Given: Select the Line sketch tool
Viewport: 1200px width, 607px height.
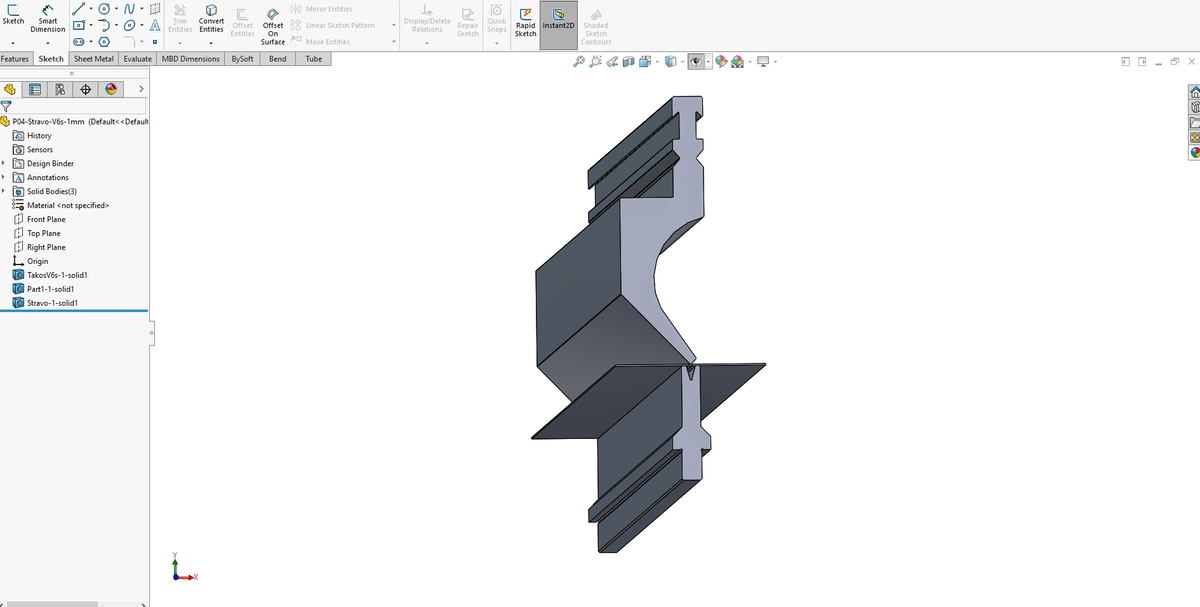Looking at the screenshot, I should click(78, 8).
